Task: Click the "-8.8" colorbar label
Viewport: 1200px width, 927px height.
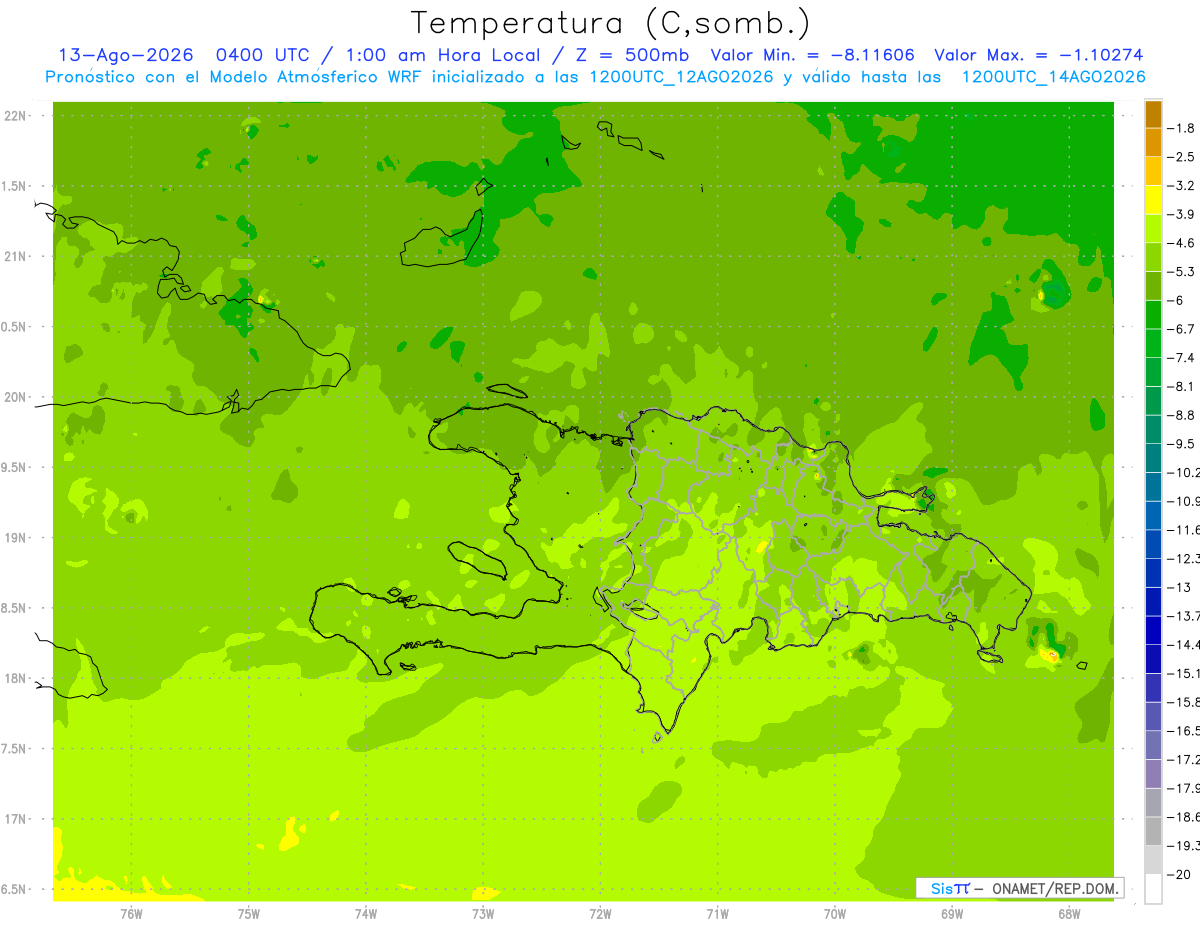Action: coord(1183,415)
